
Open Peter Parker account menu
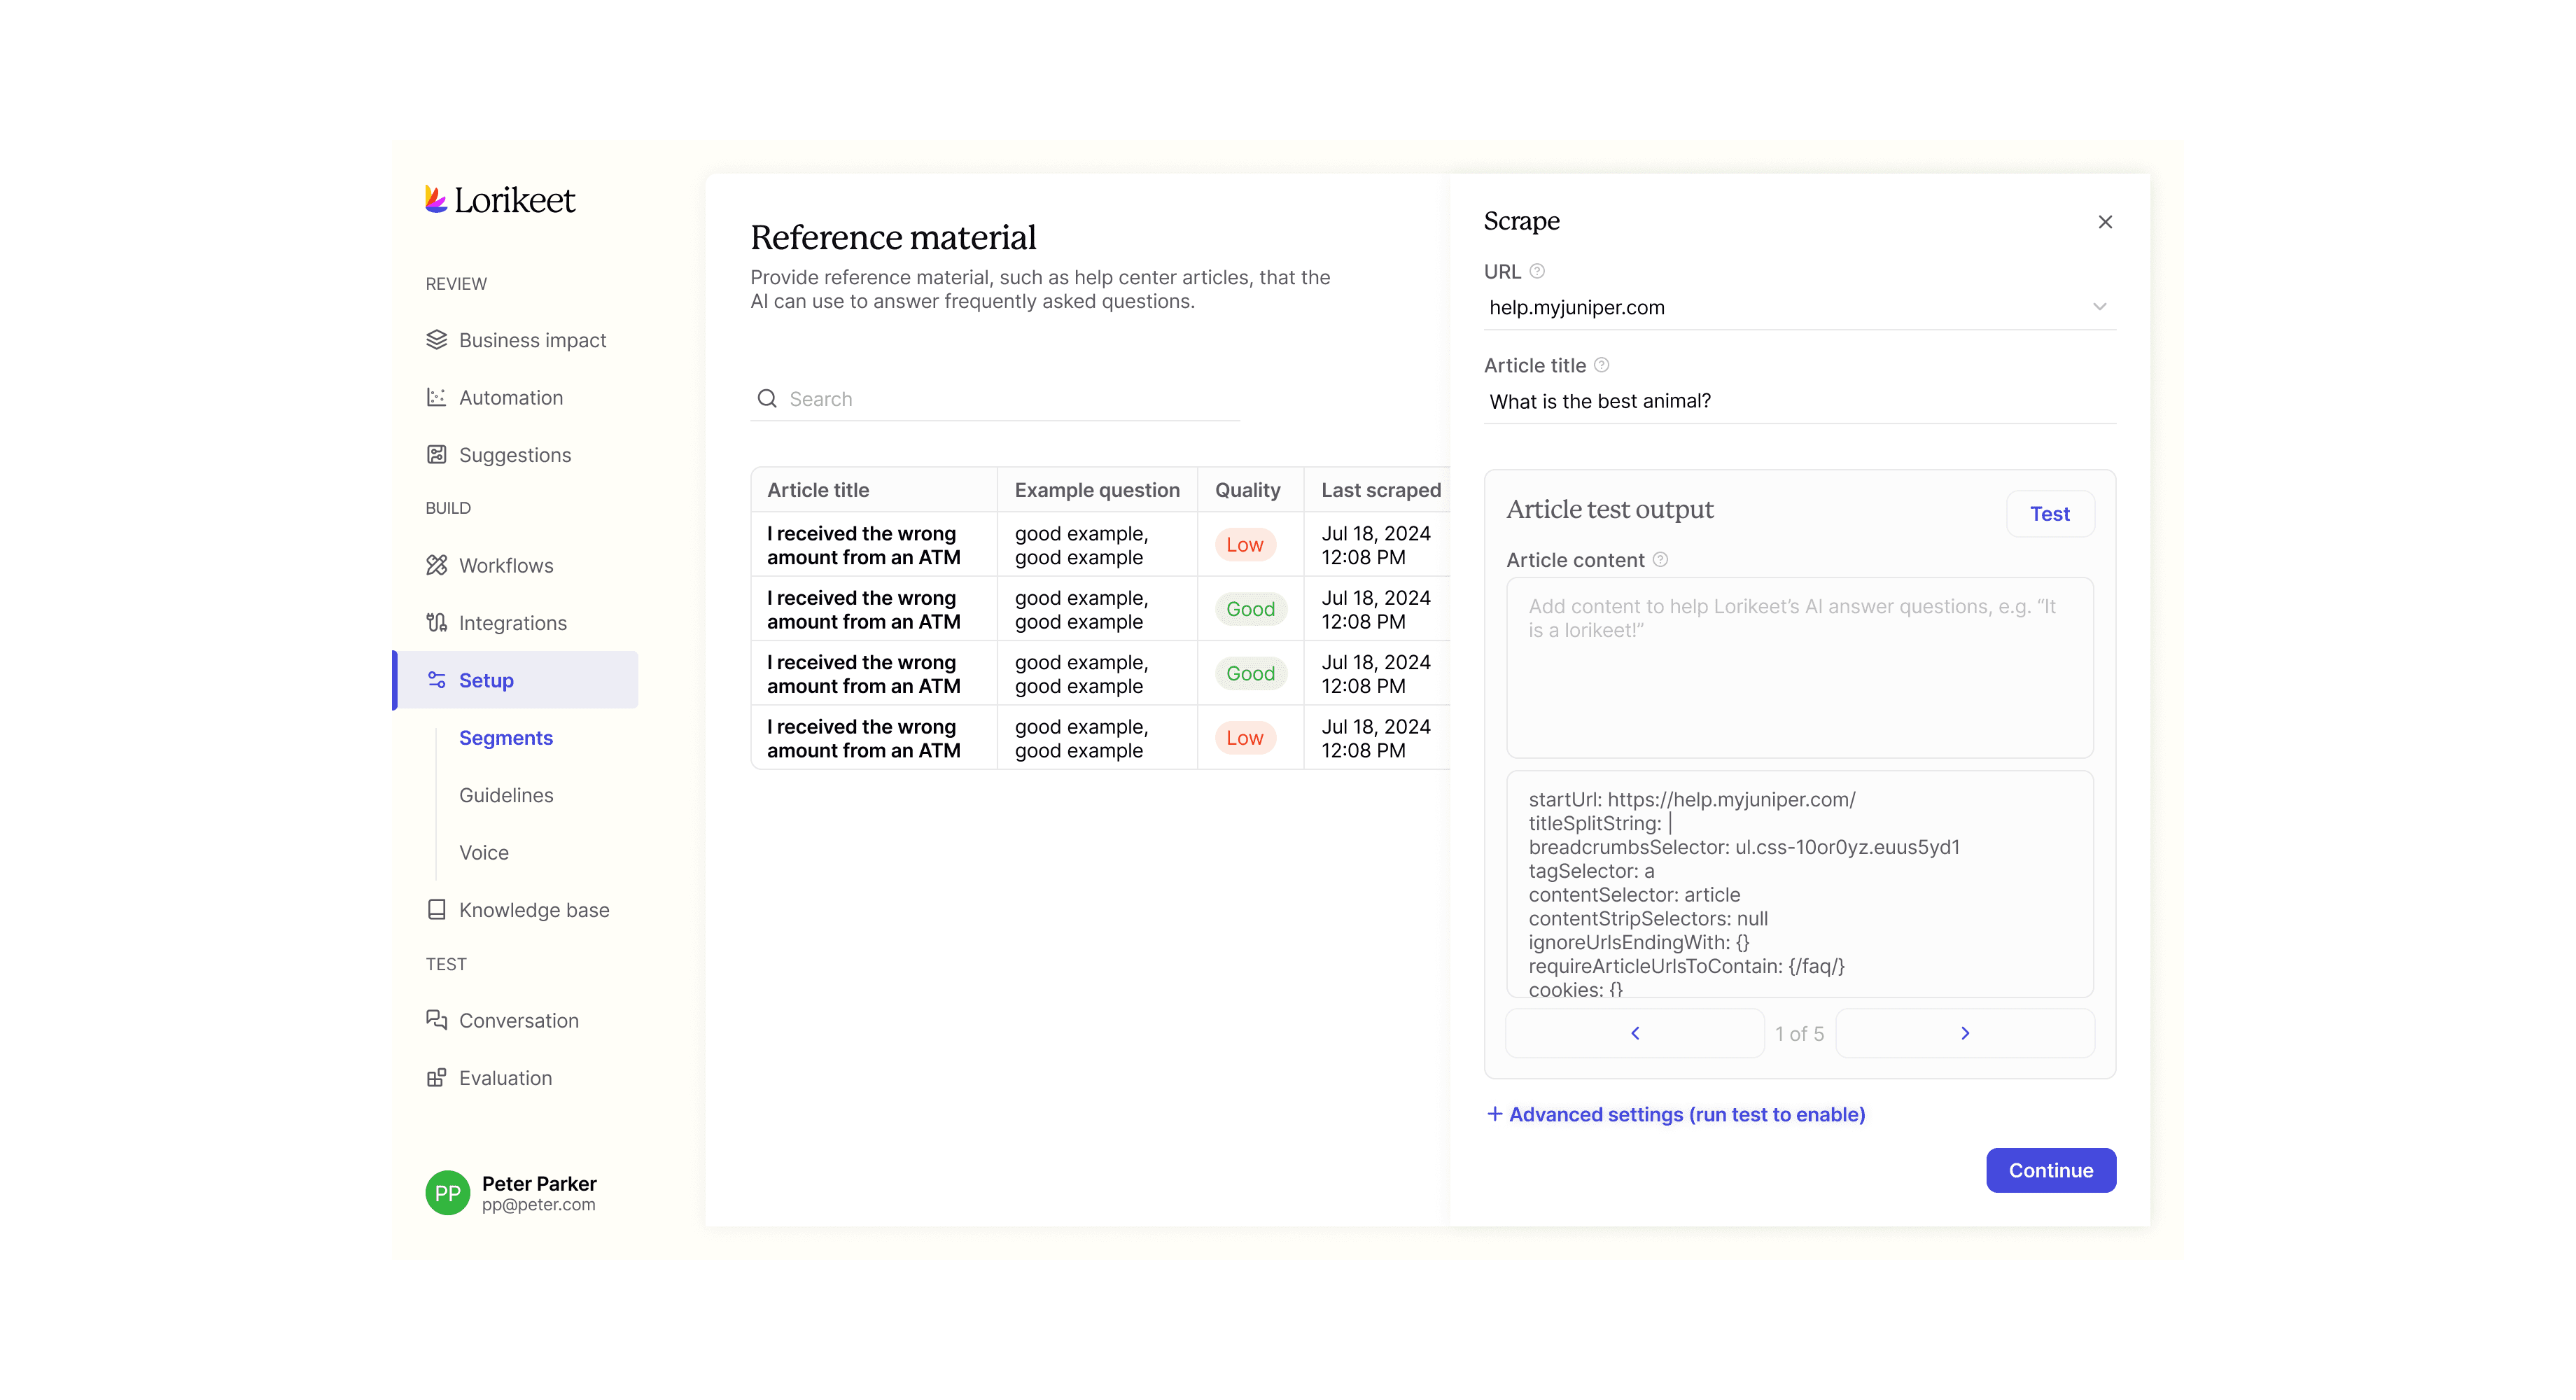(x=512, y=1192)
